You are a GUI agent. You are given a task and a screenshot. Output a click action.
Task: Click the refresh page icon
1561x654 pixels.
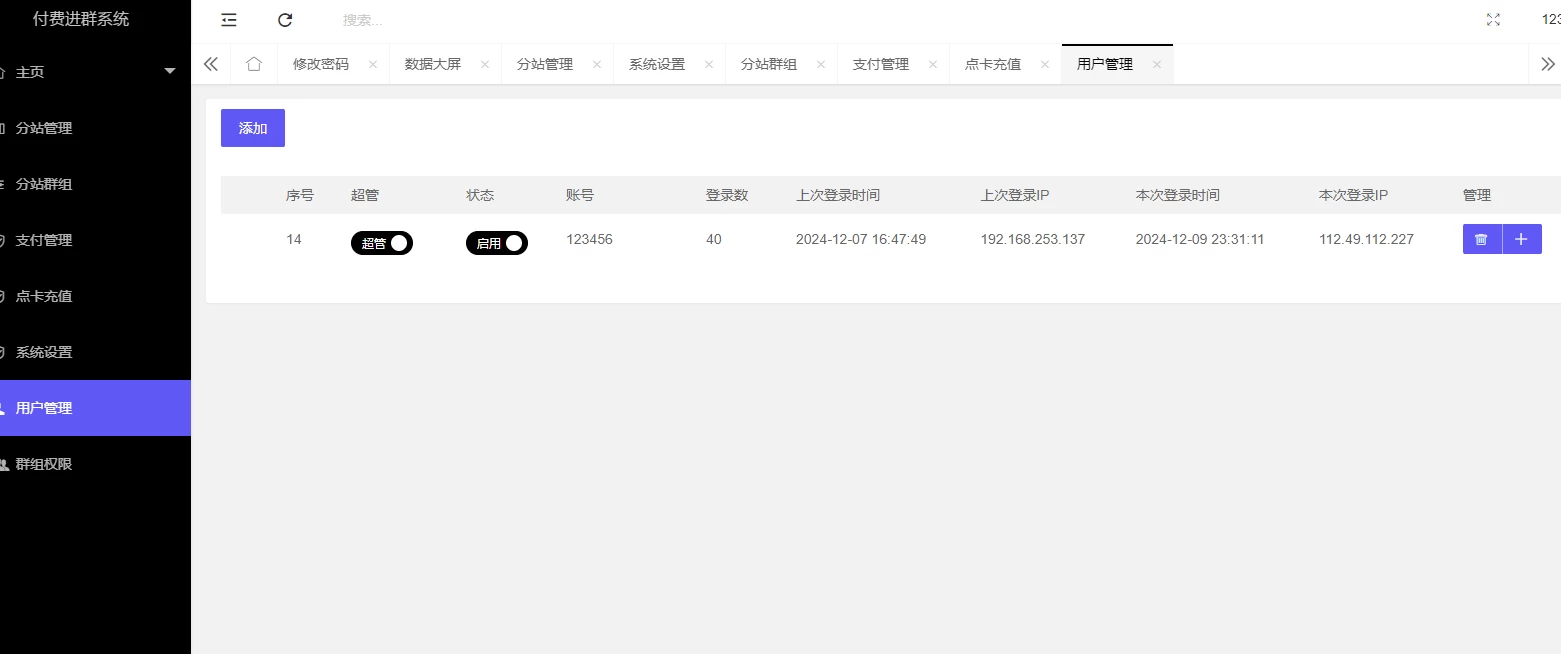click(x=285, y=20)
